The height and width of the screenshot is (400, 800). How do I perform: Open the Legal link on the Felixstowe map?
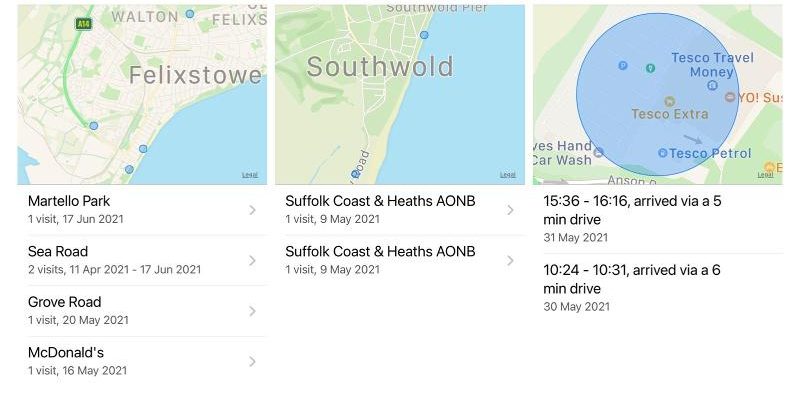(x=250, y=175)
